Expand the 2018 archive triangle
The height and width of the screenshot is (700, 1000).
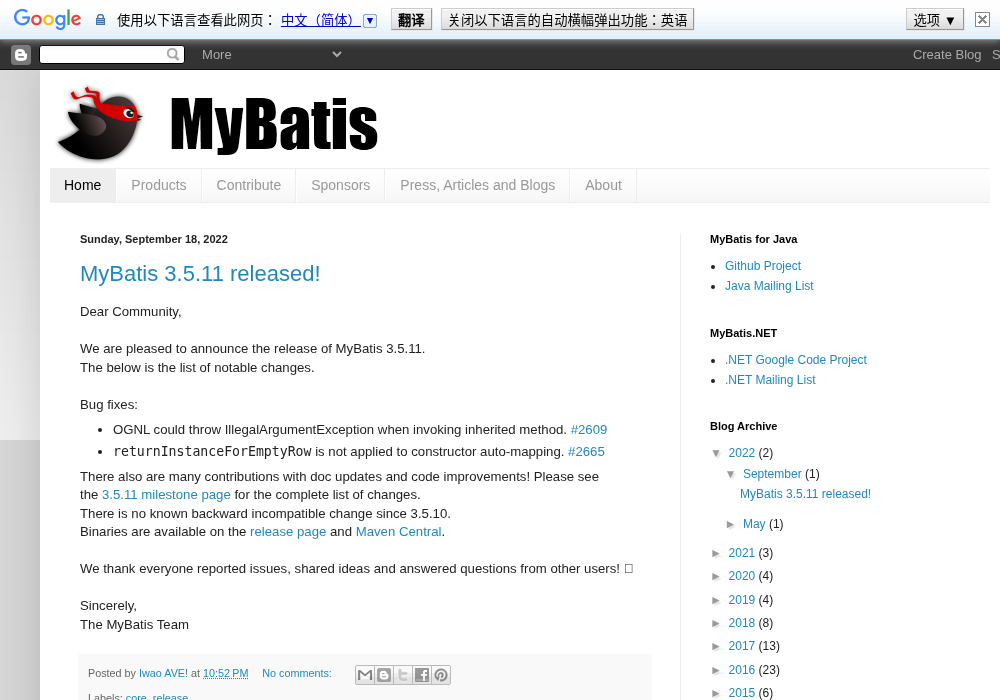tap(716, 623)
